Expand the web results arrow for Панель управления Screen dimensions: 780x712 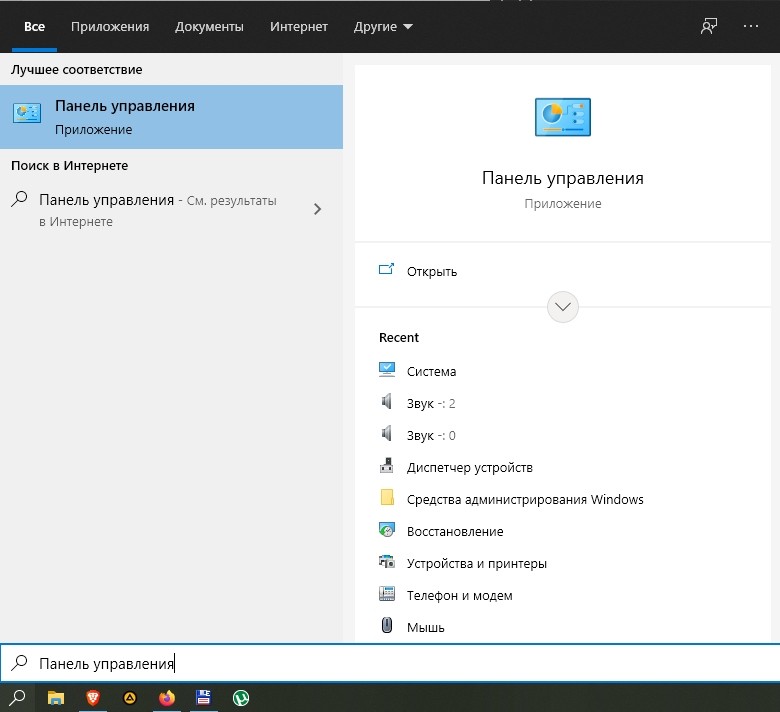coord(317,209)
